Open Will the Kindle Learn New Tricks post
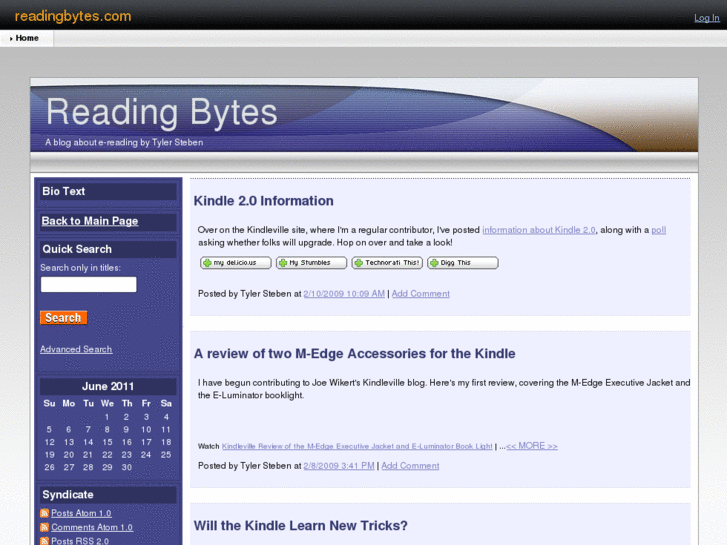 point(300,526)
